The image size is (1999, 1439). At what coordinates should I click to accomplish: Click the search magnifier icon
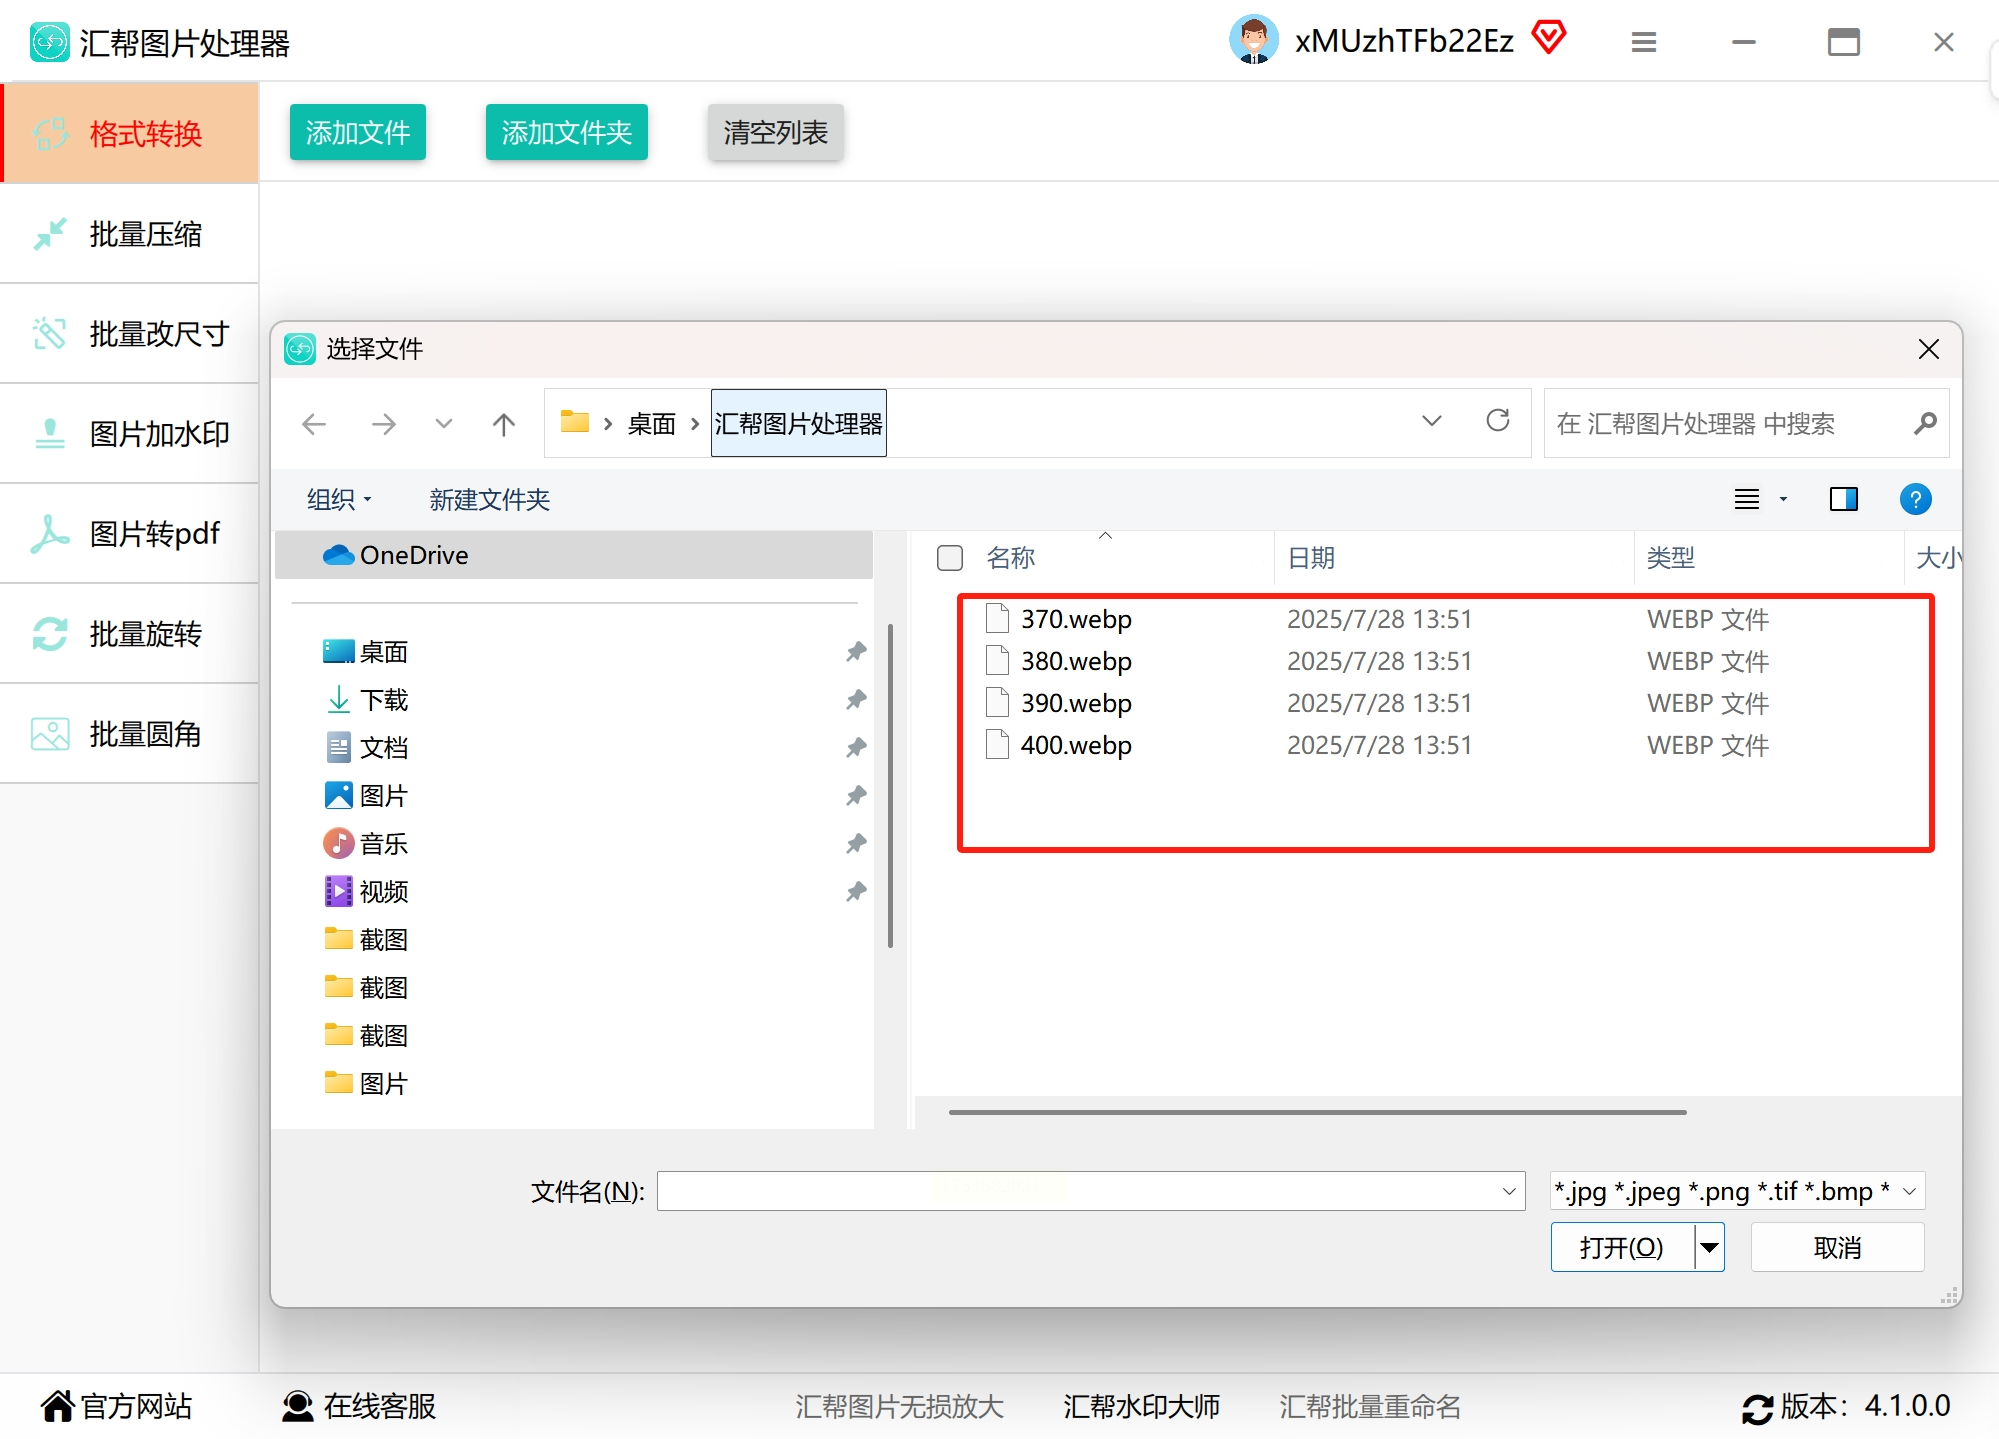[1925, 424]
